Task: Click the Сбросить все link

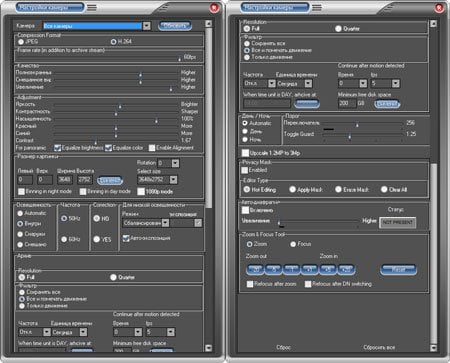Action: (x=379, y=347)
